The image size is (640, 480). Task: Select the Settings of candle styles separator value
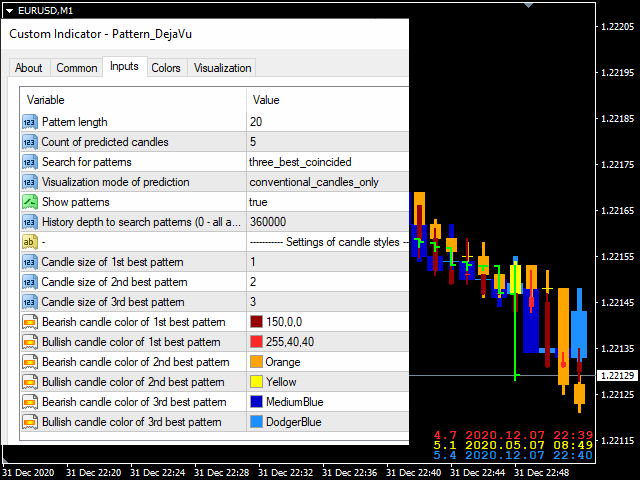point(328,242)
